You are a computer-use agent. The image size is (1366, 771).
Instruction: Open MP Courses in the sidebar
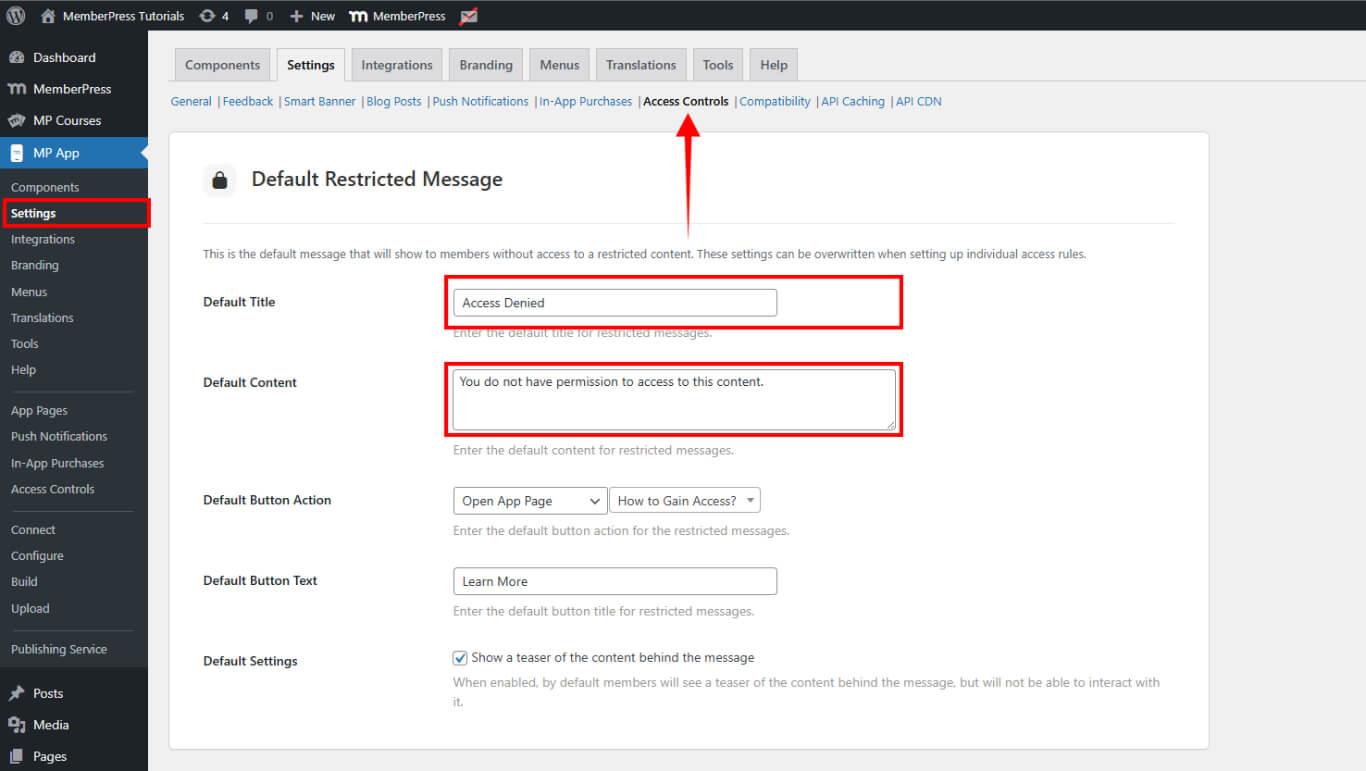pyautogui.click(x=66, y=121)
